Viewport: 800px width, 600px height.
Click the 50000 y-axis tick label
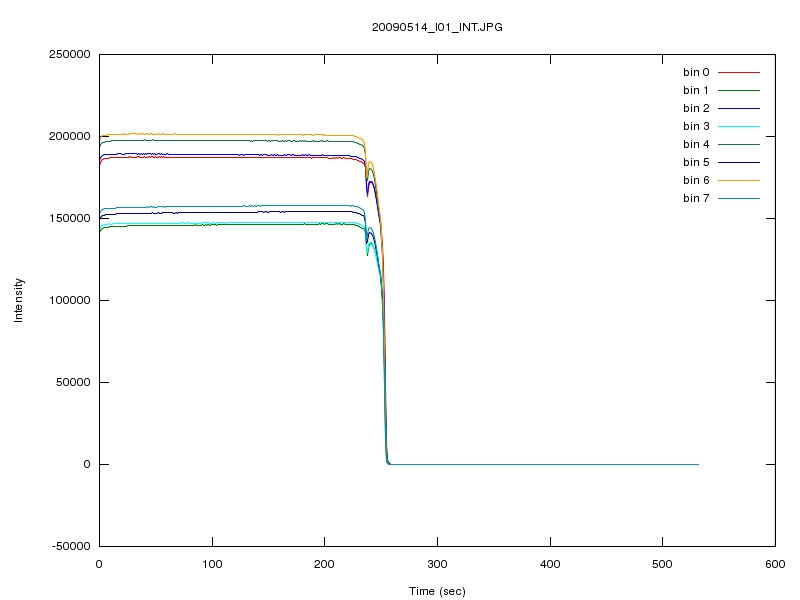pos(73,382)
